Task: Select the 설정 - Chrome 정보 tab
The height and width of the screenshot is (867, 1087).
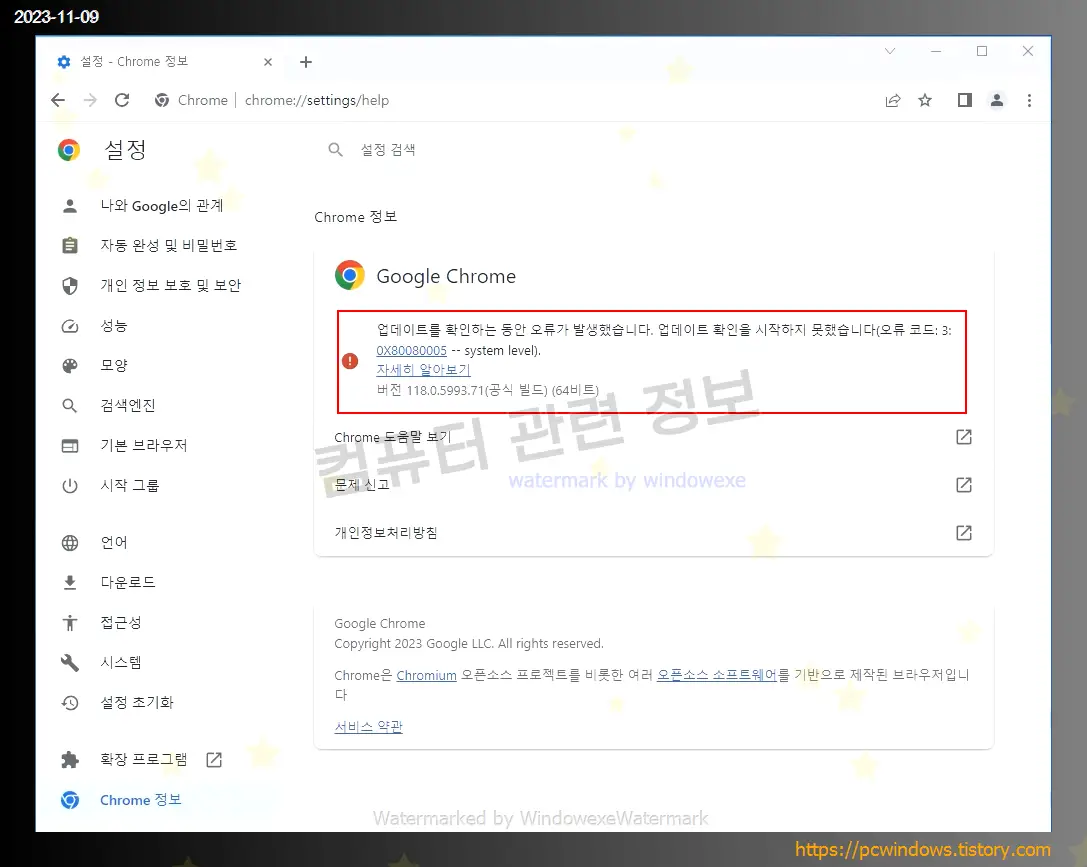Action: [164, 62]
